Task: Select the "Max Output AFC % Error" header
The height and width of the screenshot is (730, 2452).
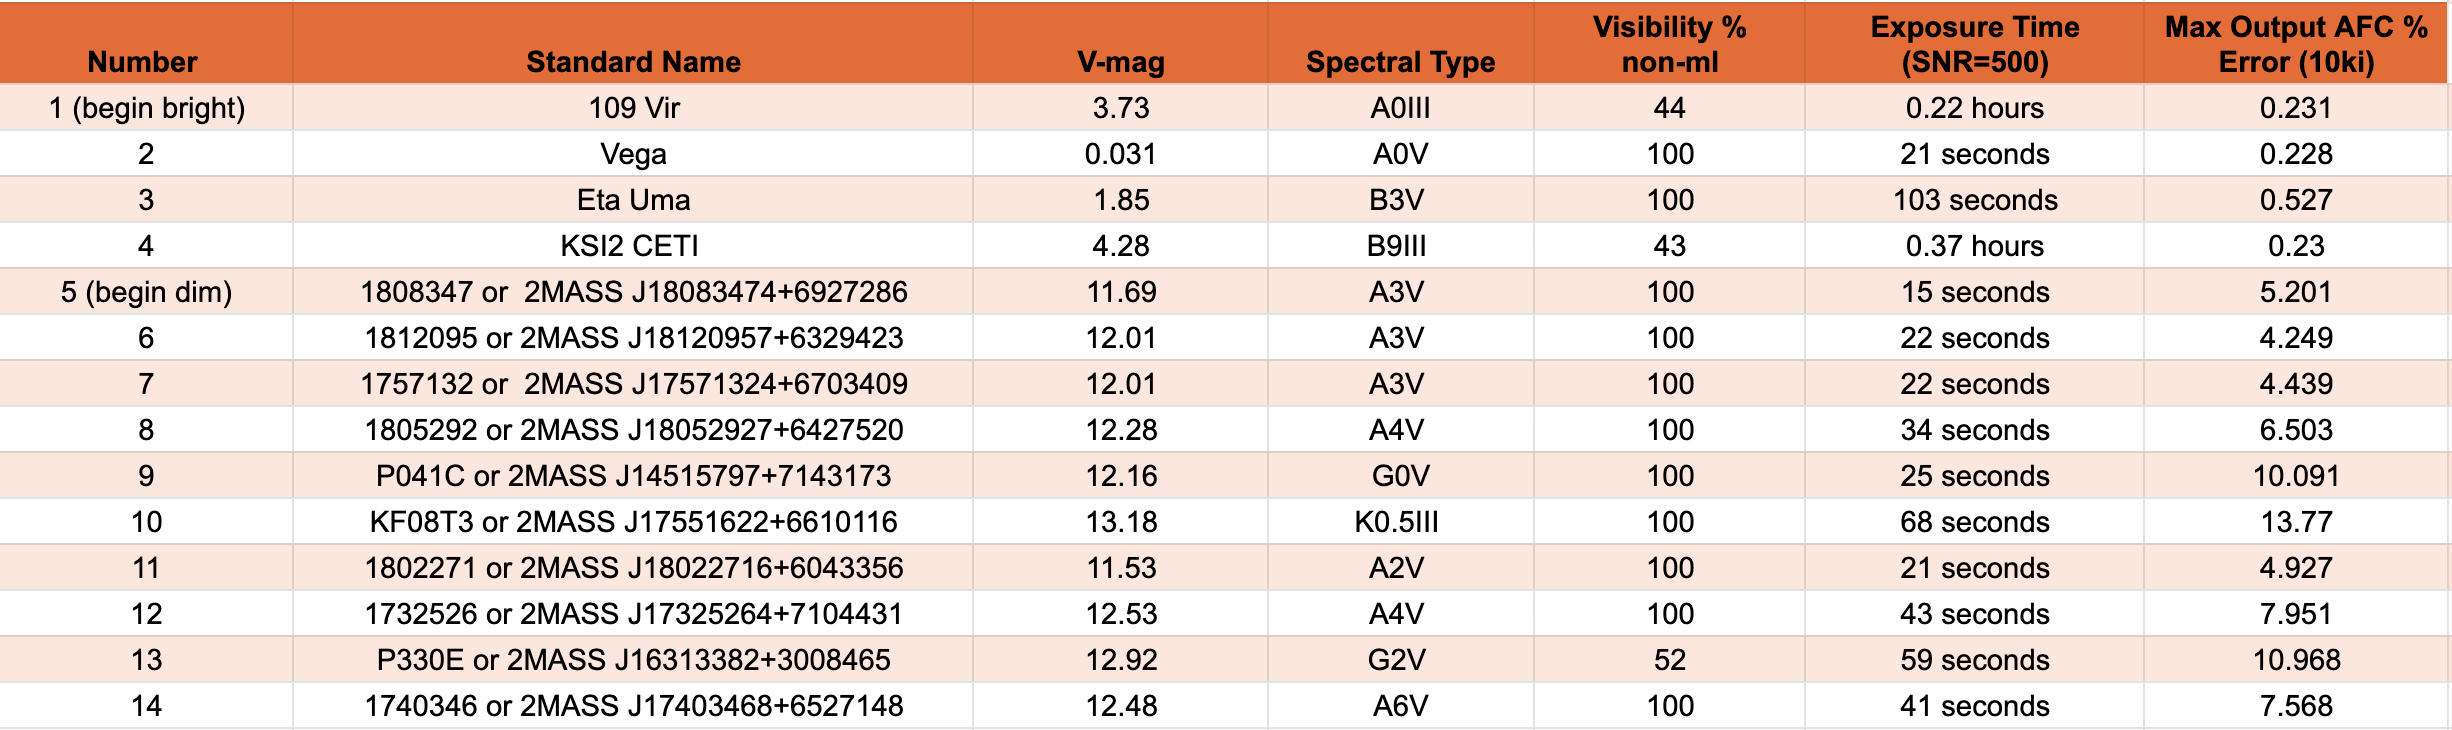Action: (2296, 45)
